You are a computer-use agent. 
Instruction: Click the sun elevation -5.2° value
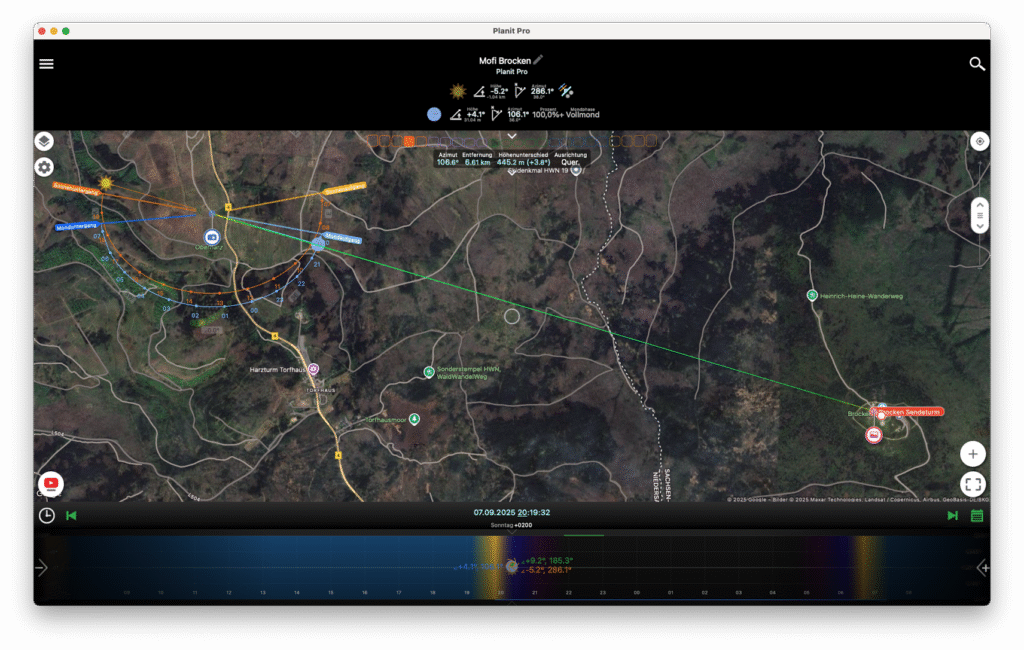[500, 91]
